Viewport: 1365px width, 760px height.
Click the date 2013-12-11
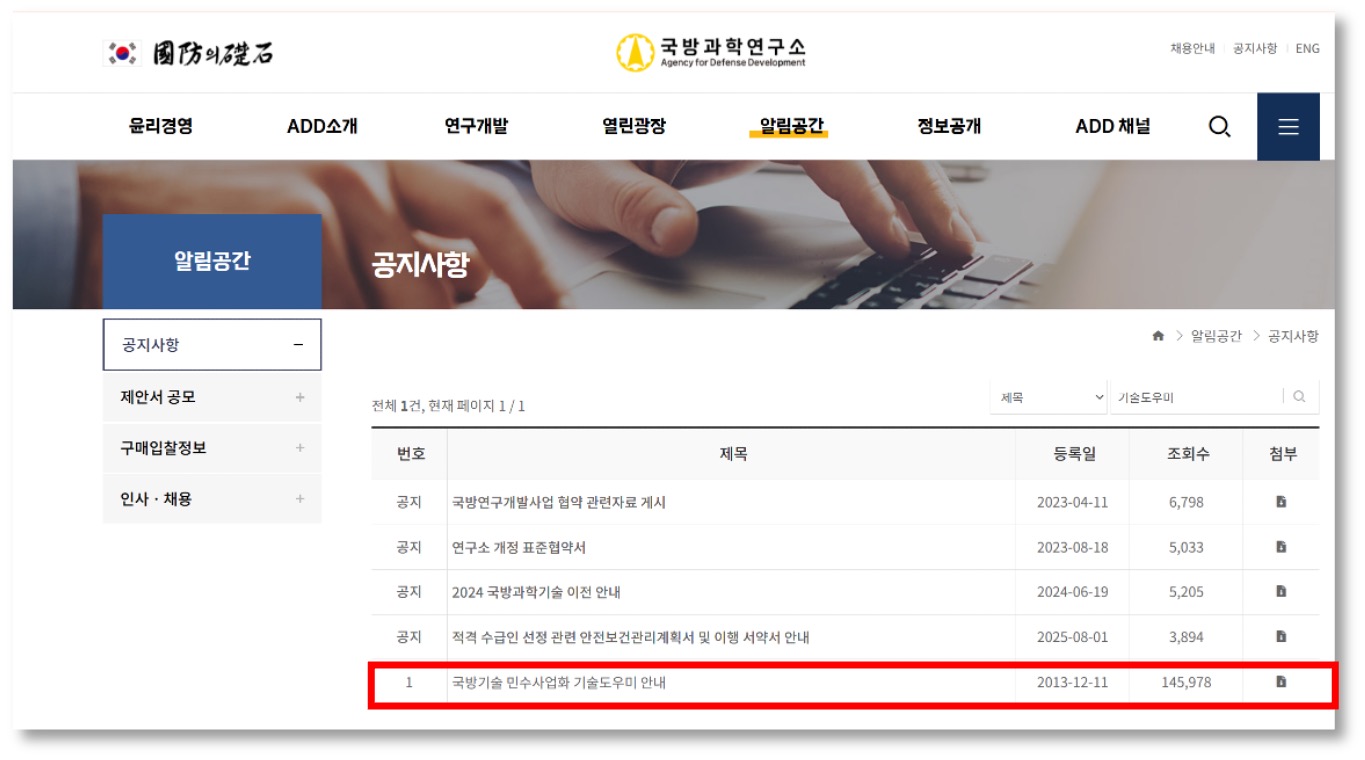1072,682
